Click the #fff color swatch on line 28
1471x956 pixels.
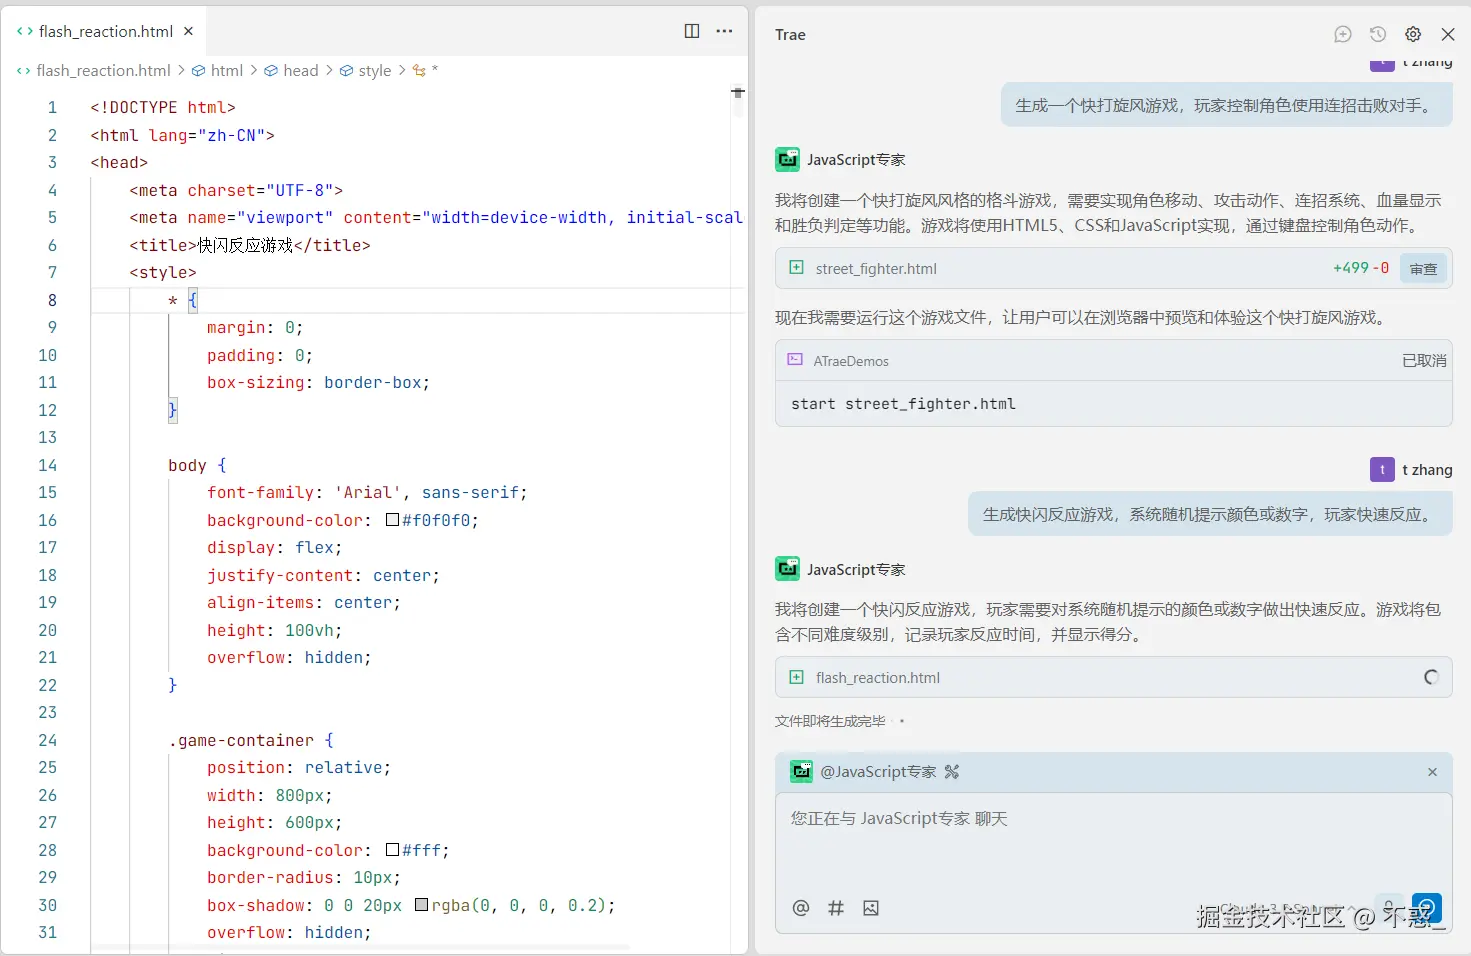click(392, 850)
